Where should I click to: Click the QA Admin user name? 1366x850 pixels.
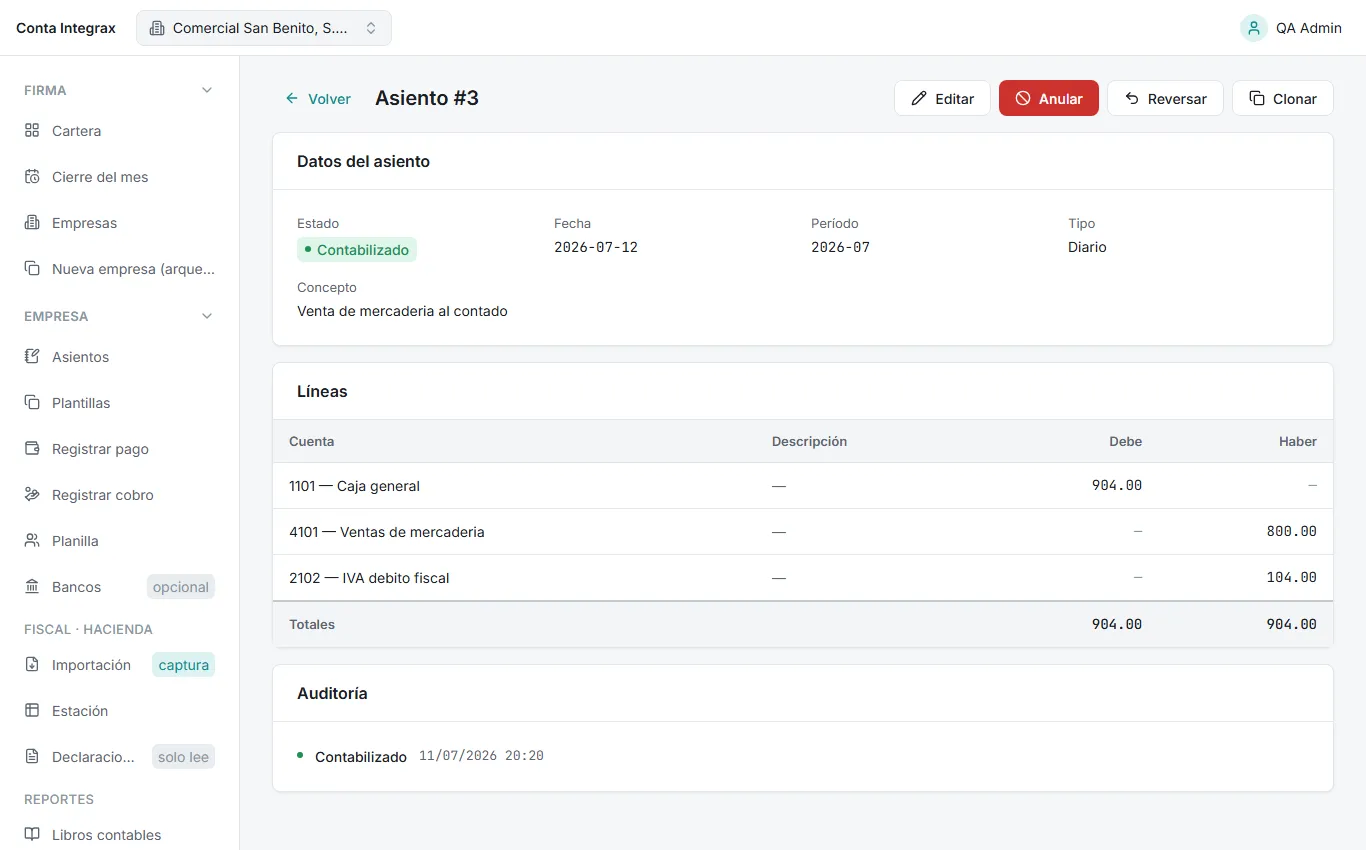[1309, 28]
